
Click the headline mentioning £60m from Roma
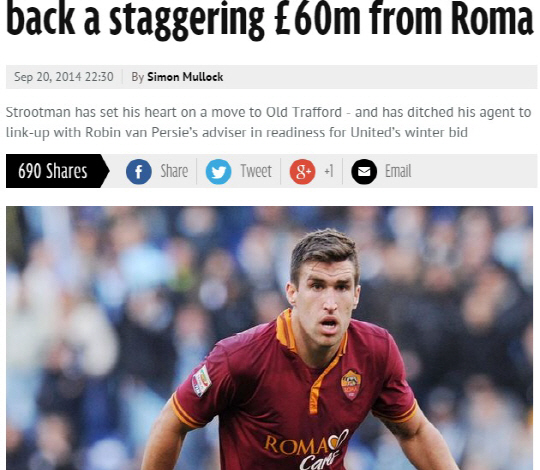(x=270, y=19)
